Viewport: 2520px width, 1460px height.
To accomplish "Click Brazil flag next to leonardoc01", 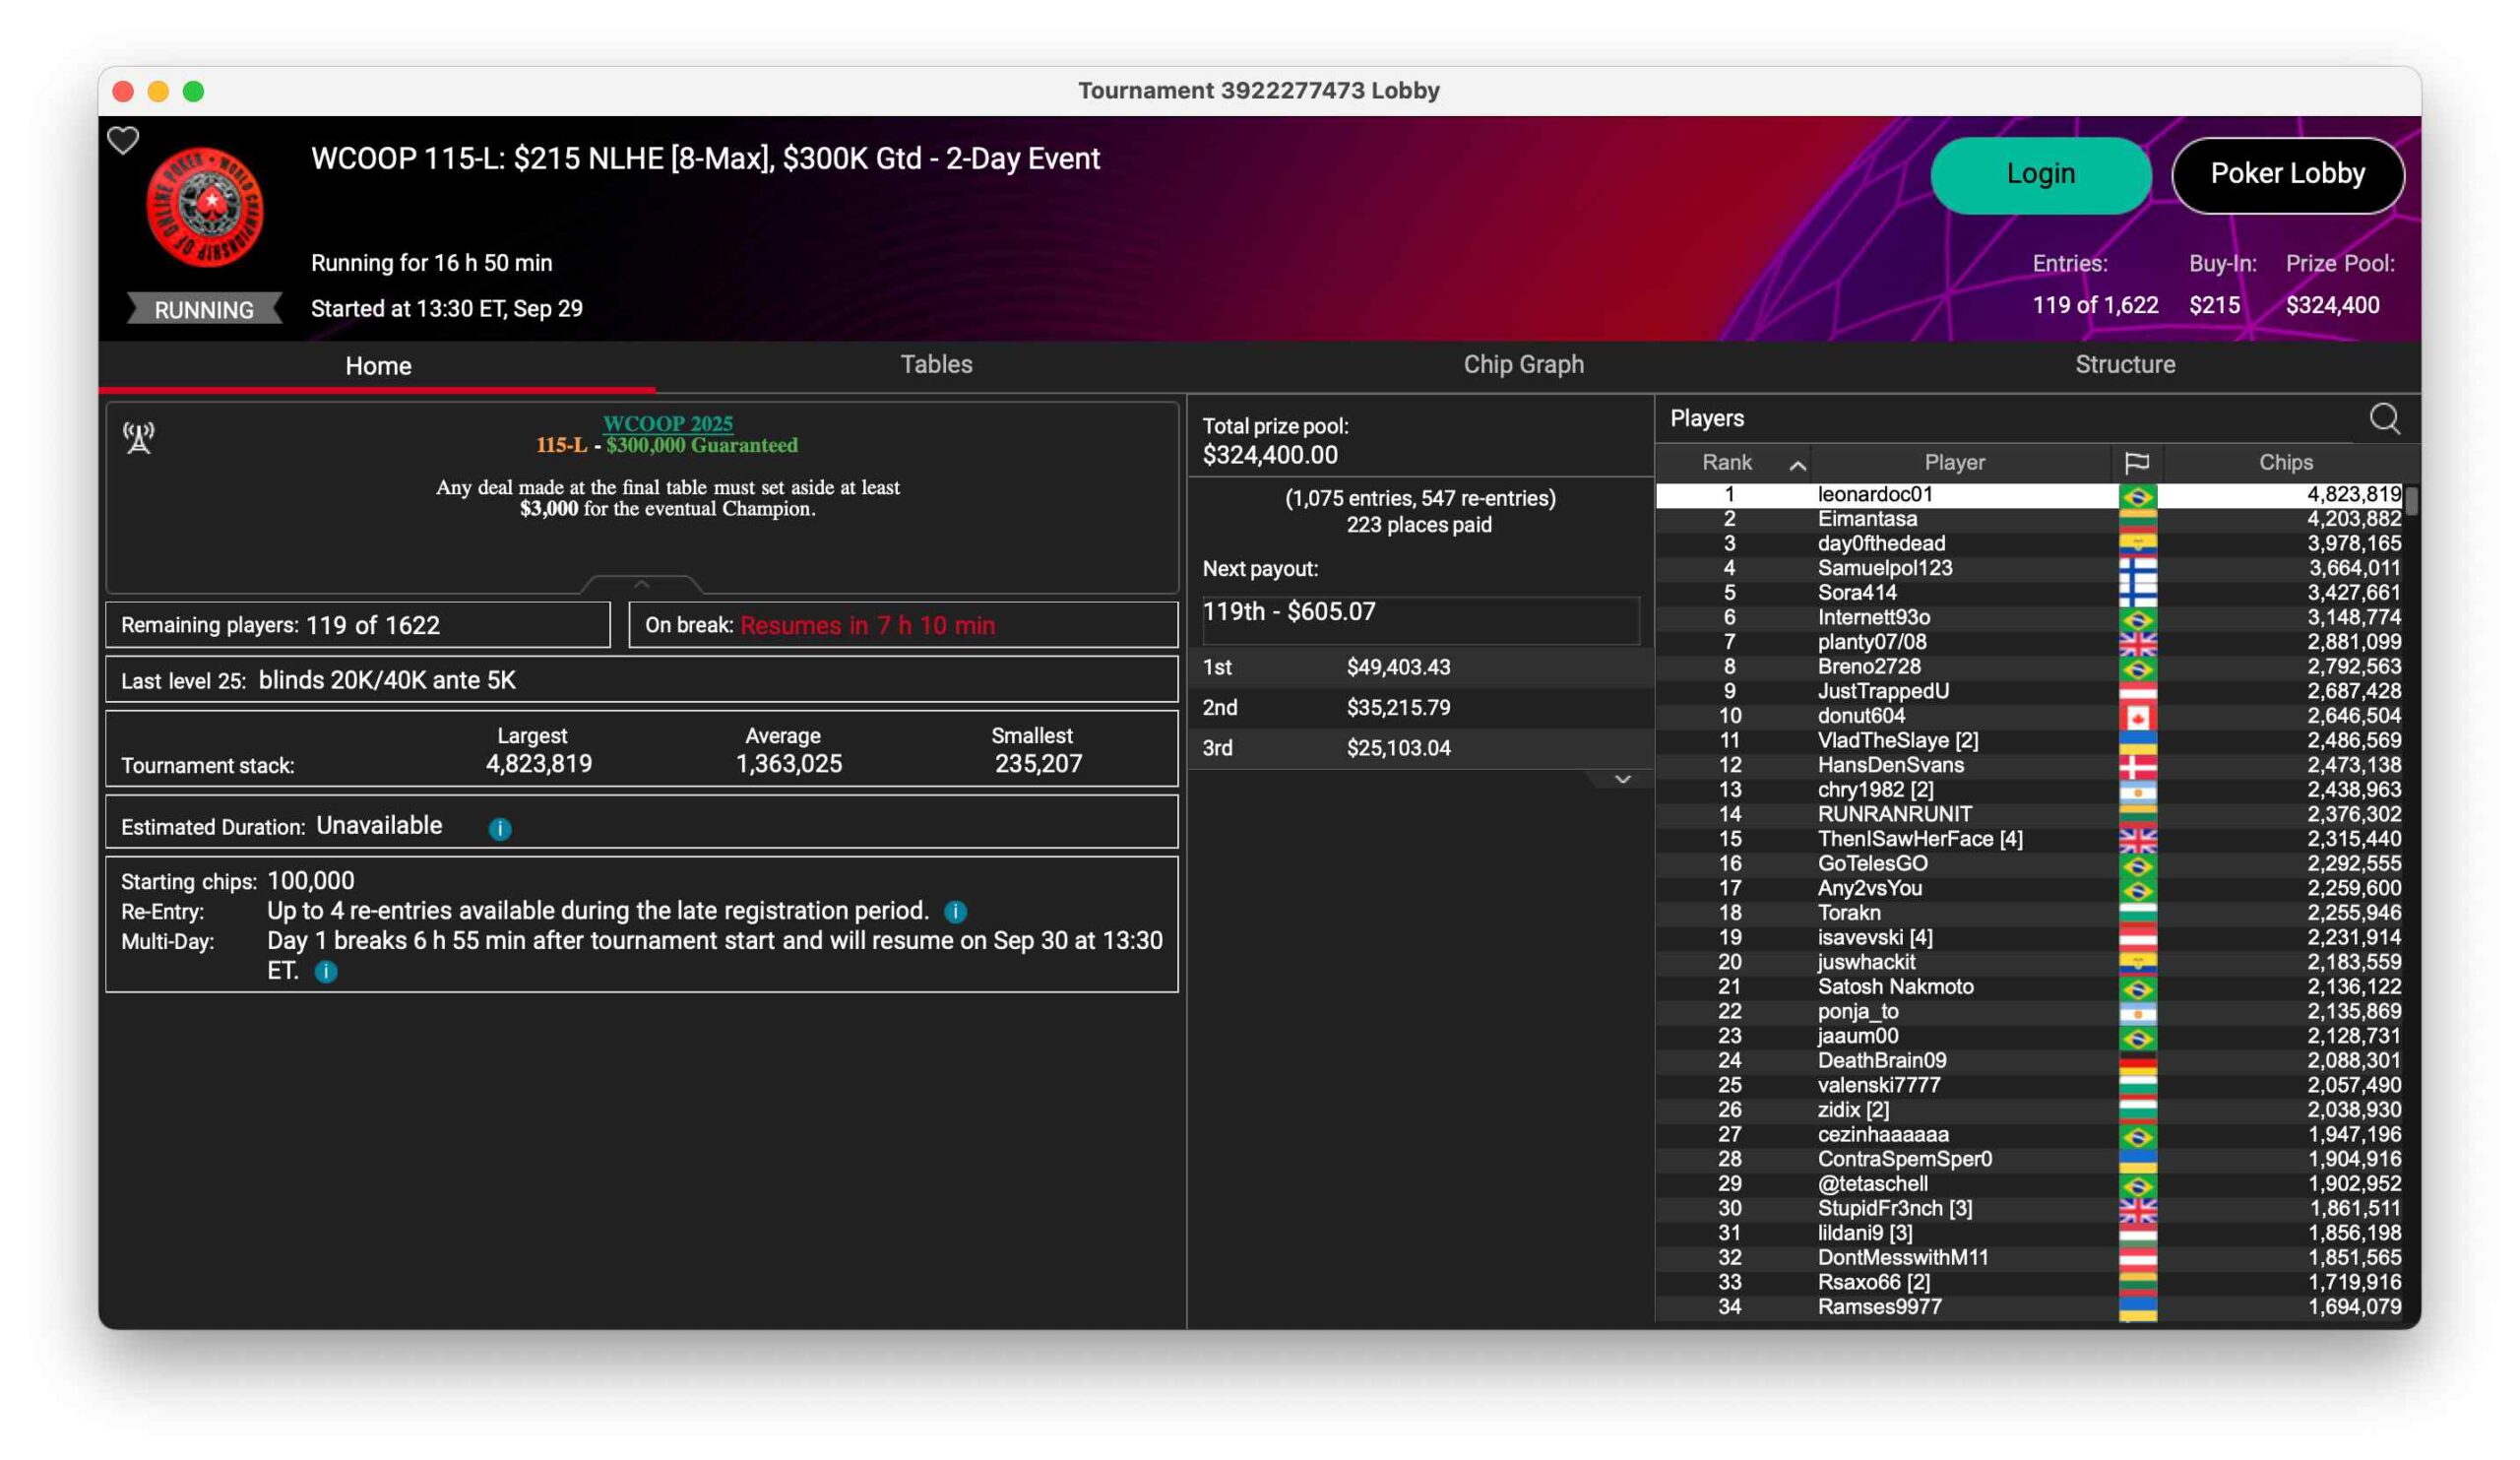I will (x=2137, y=495).
